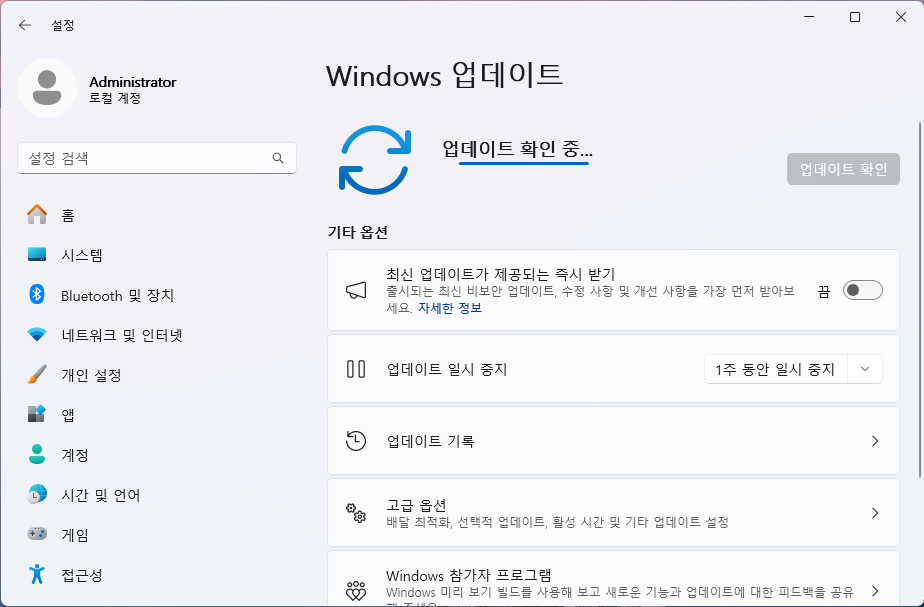Viewport: 924px width, 607px height.
Task: Click the 설정 검색 search field
Action: pos(157,158)
